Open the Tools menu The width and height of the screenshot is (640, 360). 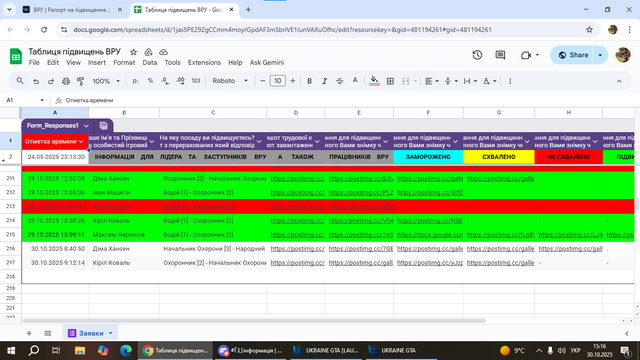[x=172, y=62]
